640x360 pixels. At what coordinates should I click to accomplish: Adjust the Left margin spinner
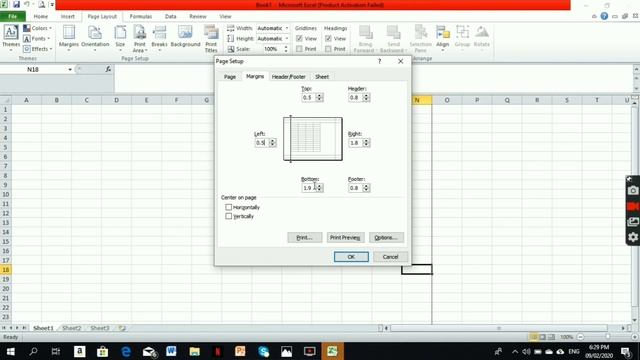[x=273, y=142]
